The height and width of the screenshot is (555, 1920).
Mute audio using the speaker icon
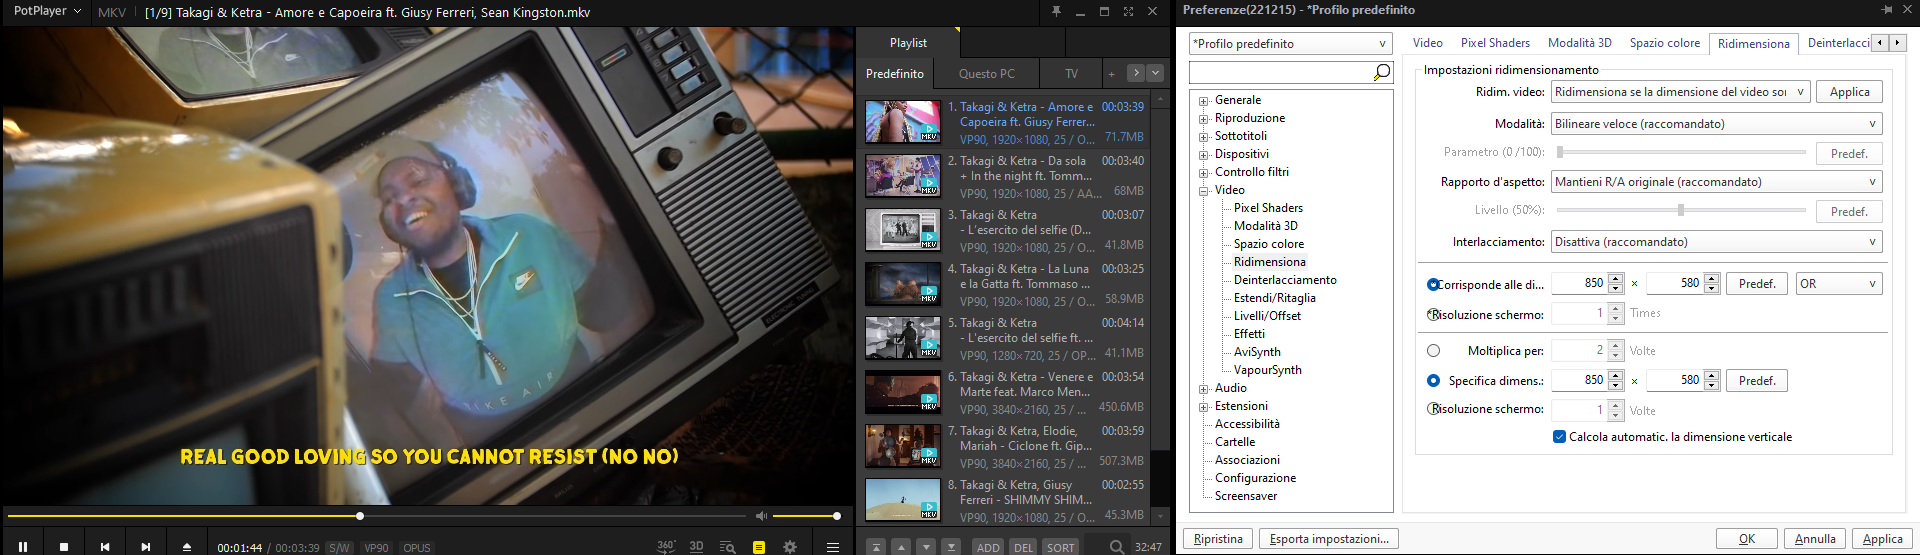pos(761,516)
